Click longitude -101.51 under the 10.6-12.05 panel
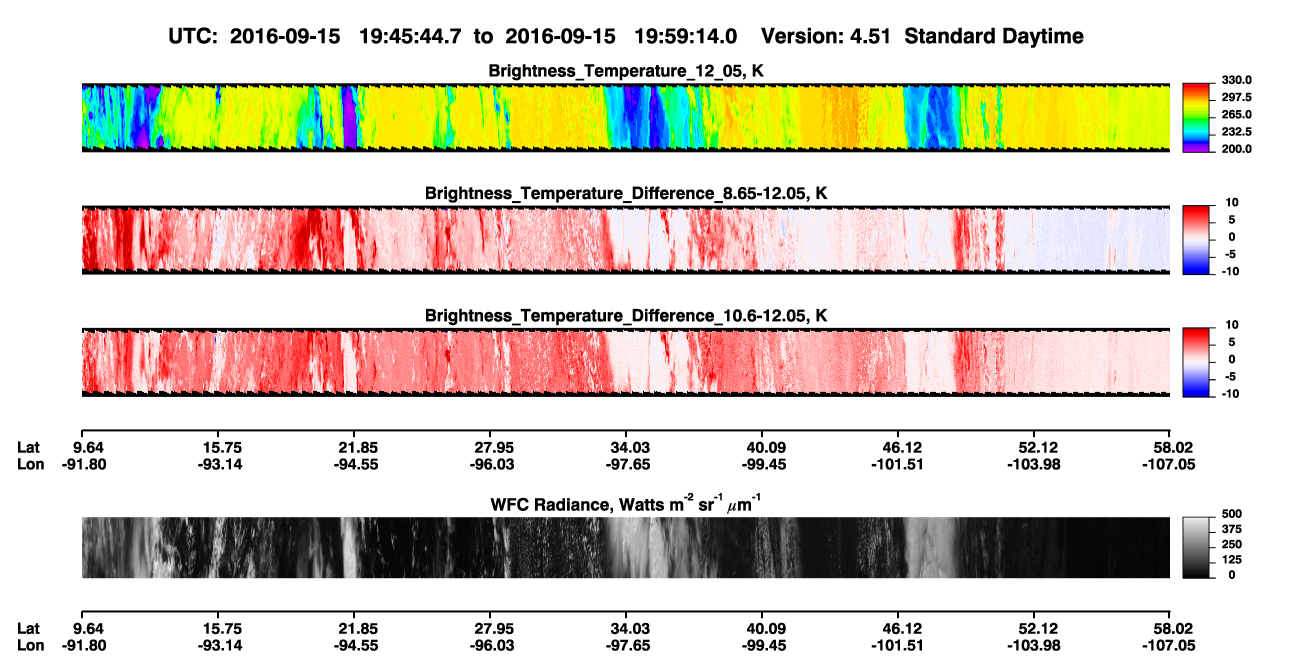 coord(898,464)
